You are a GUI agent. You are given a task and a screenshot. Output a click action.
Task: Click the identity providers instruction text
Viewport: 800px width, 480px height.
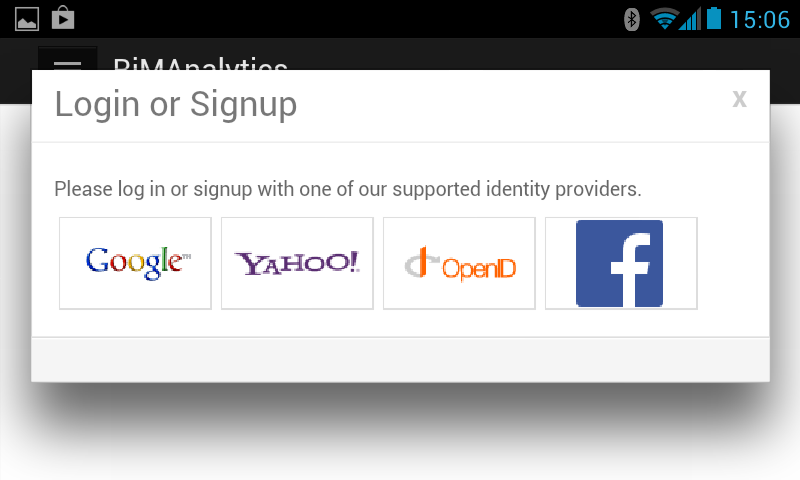(348, 189)
